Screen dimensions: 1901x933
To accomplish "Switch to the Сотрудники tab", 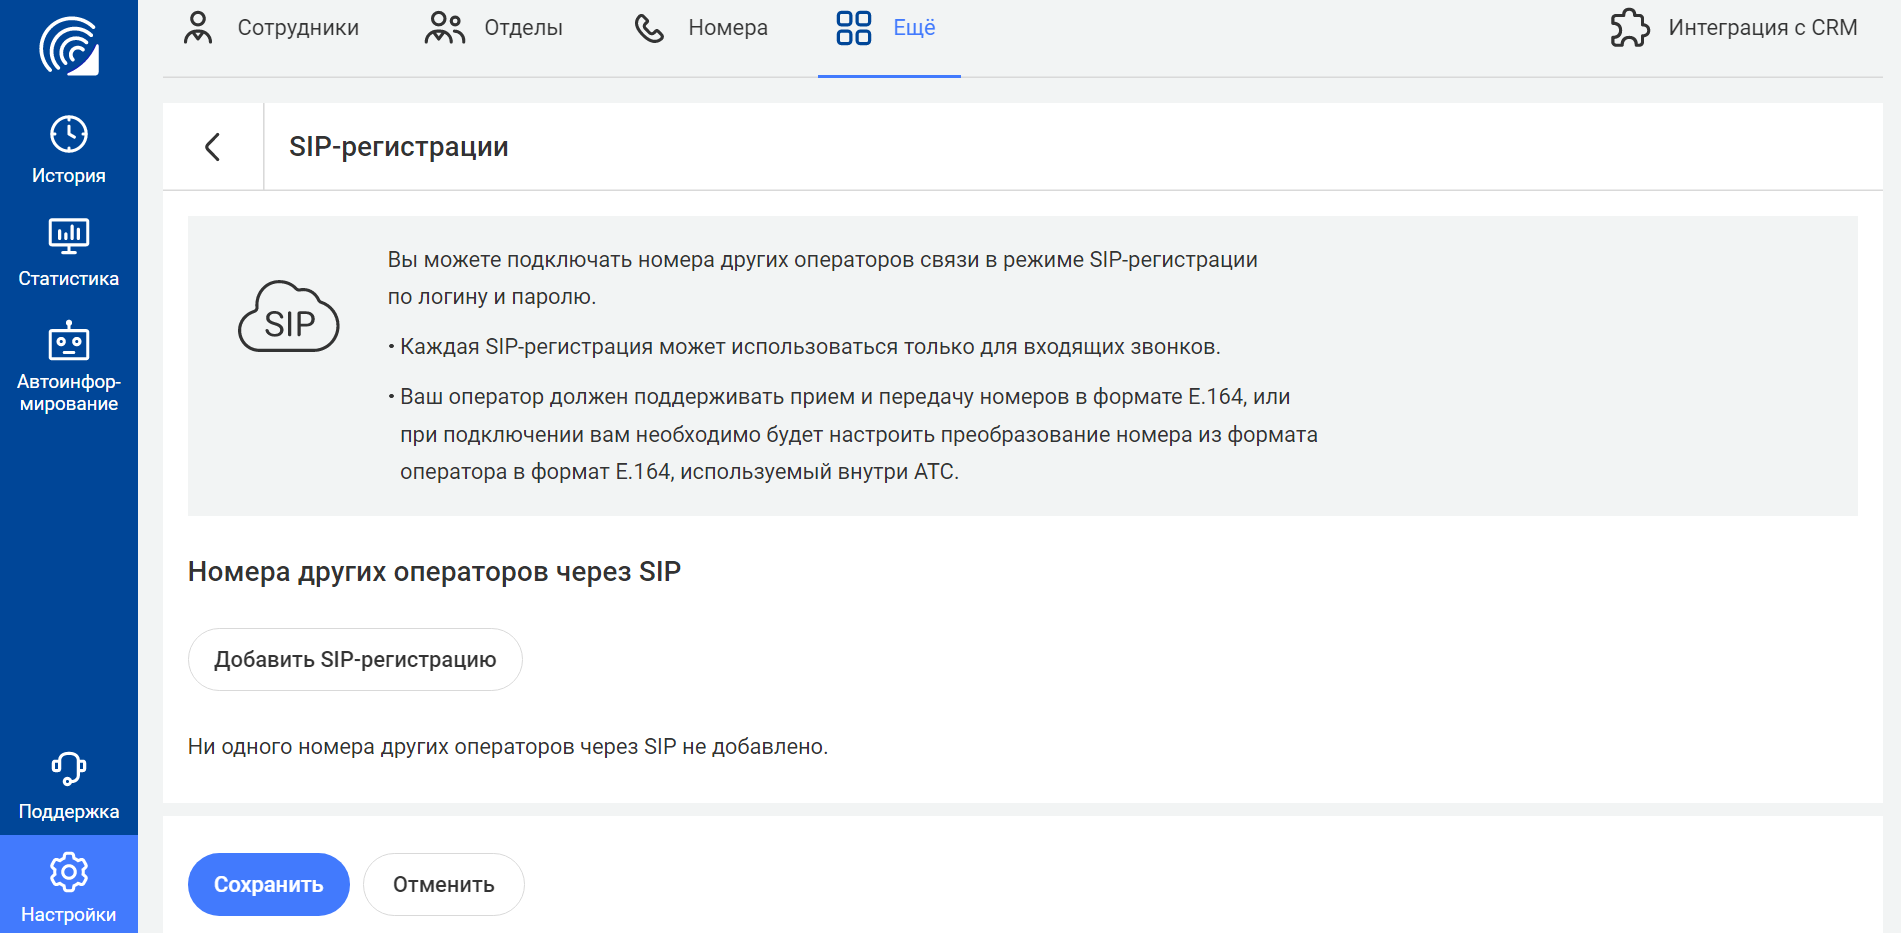I will tap(271, 28).
